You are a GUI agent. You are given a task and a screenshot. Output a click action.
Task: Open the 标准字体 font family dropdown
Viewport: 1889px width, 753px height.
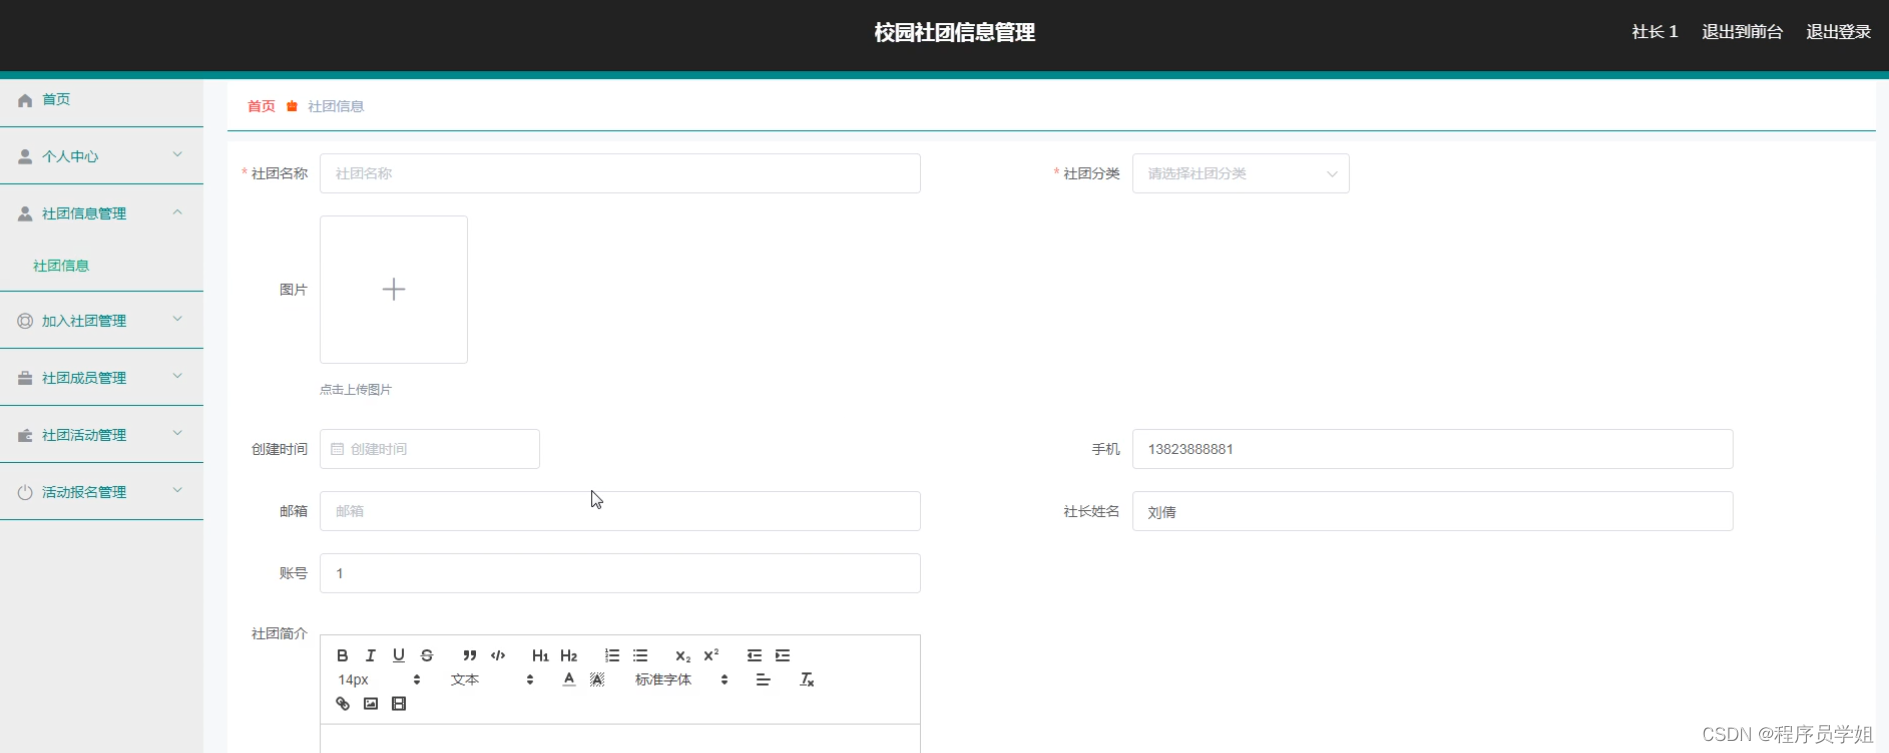[x=681, y=680]
